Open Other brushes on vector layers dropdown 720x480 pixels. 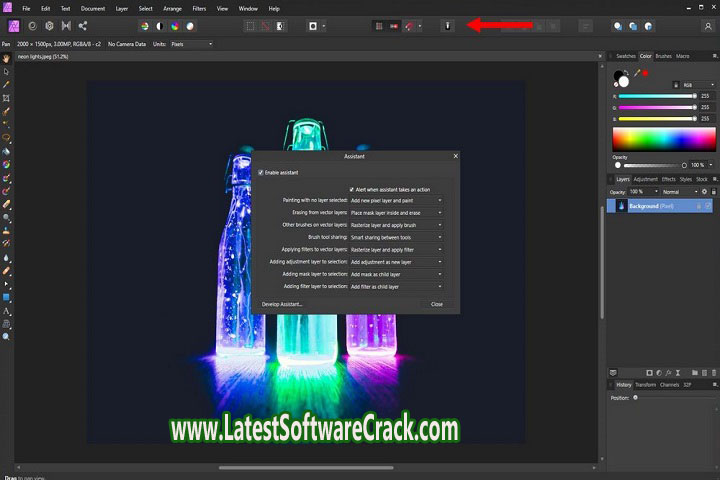[396, 225]
